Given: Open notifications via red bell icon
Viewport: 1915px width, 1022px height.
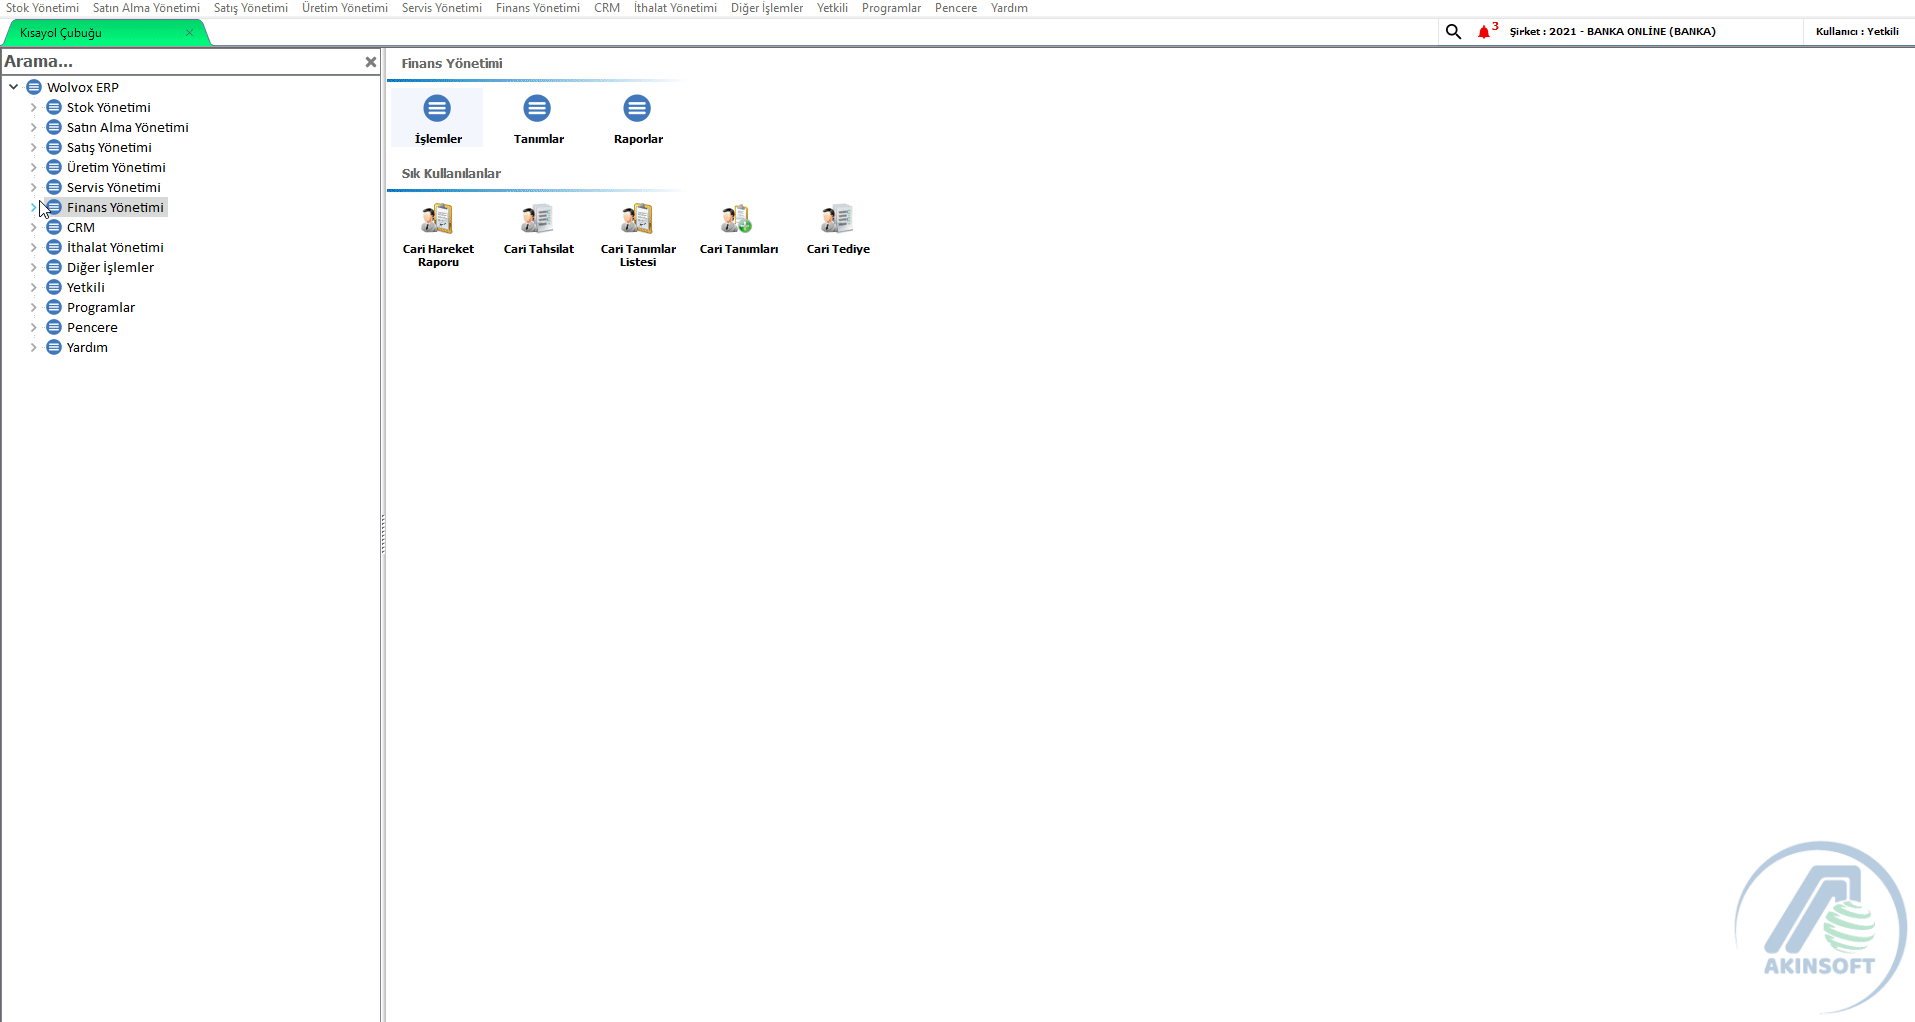Looking at the screenshot, I should [1484, 32].
